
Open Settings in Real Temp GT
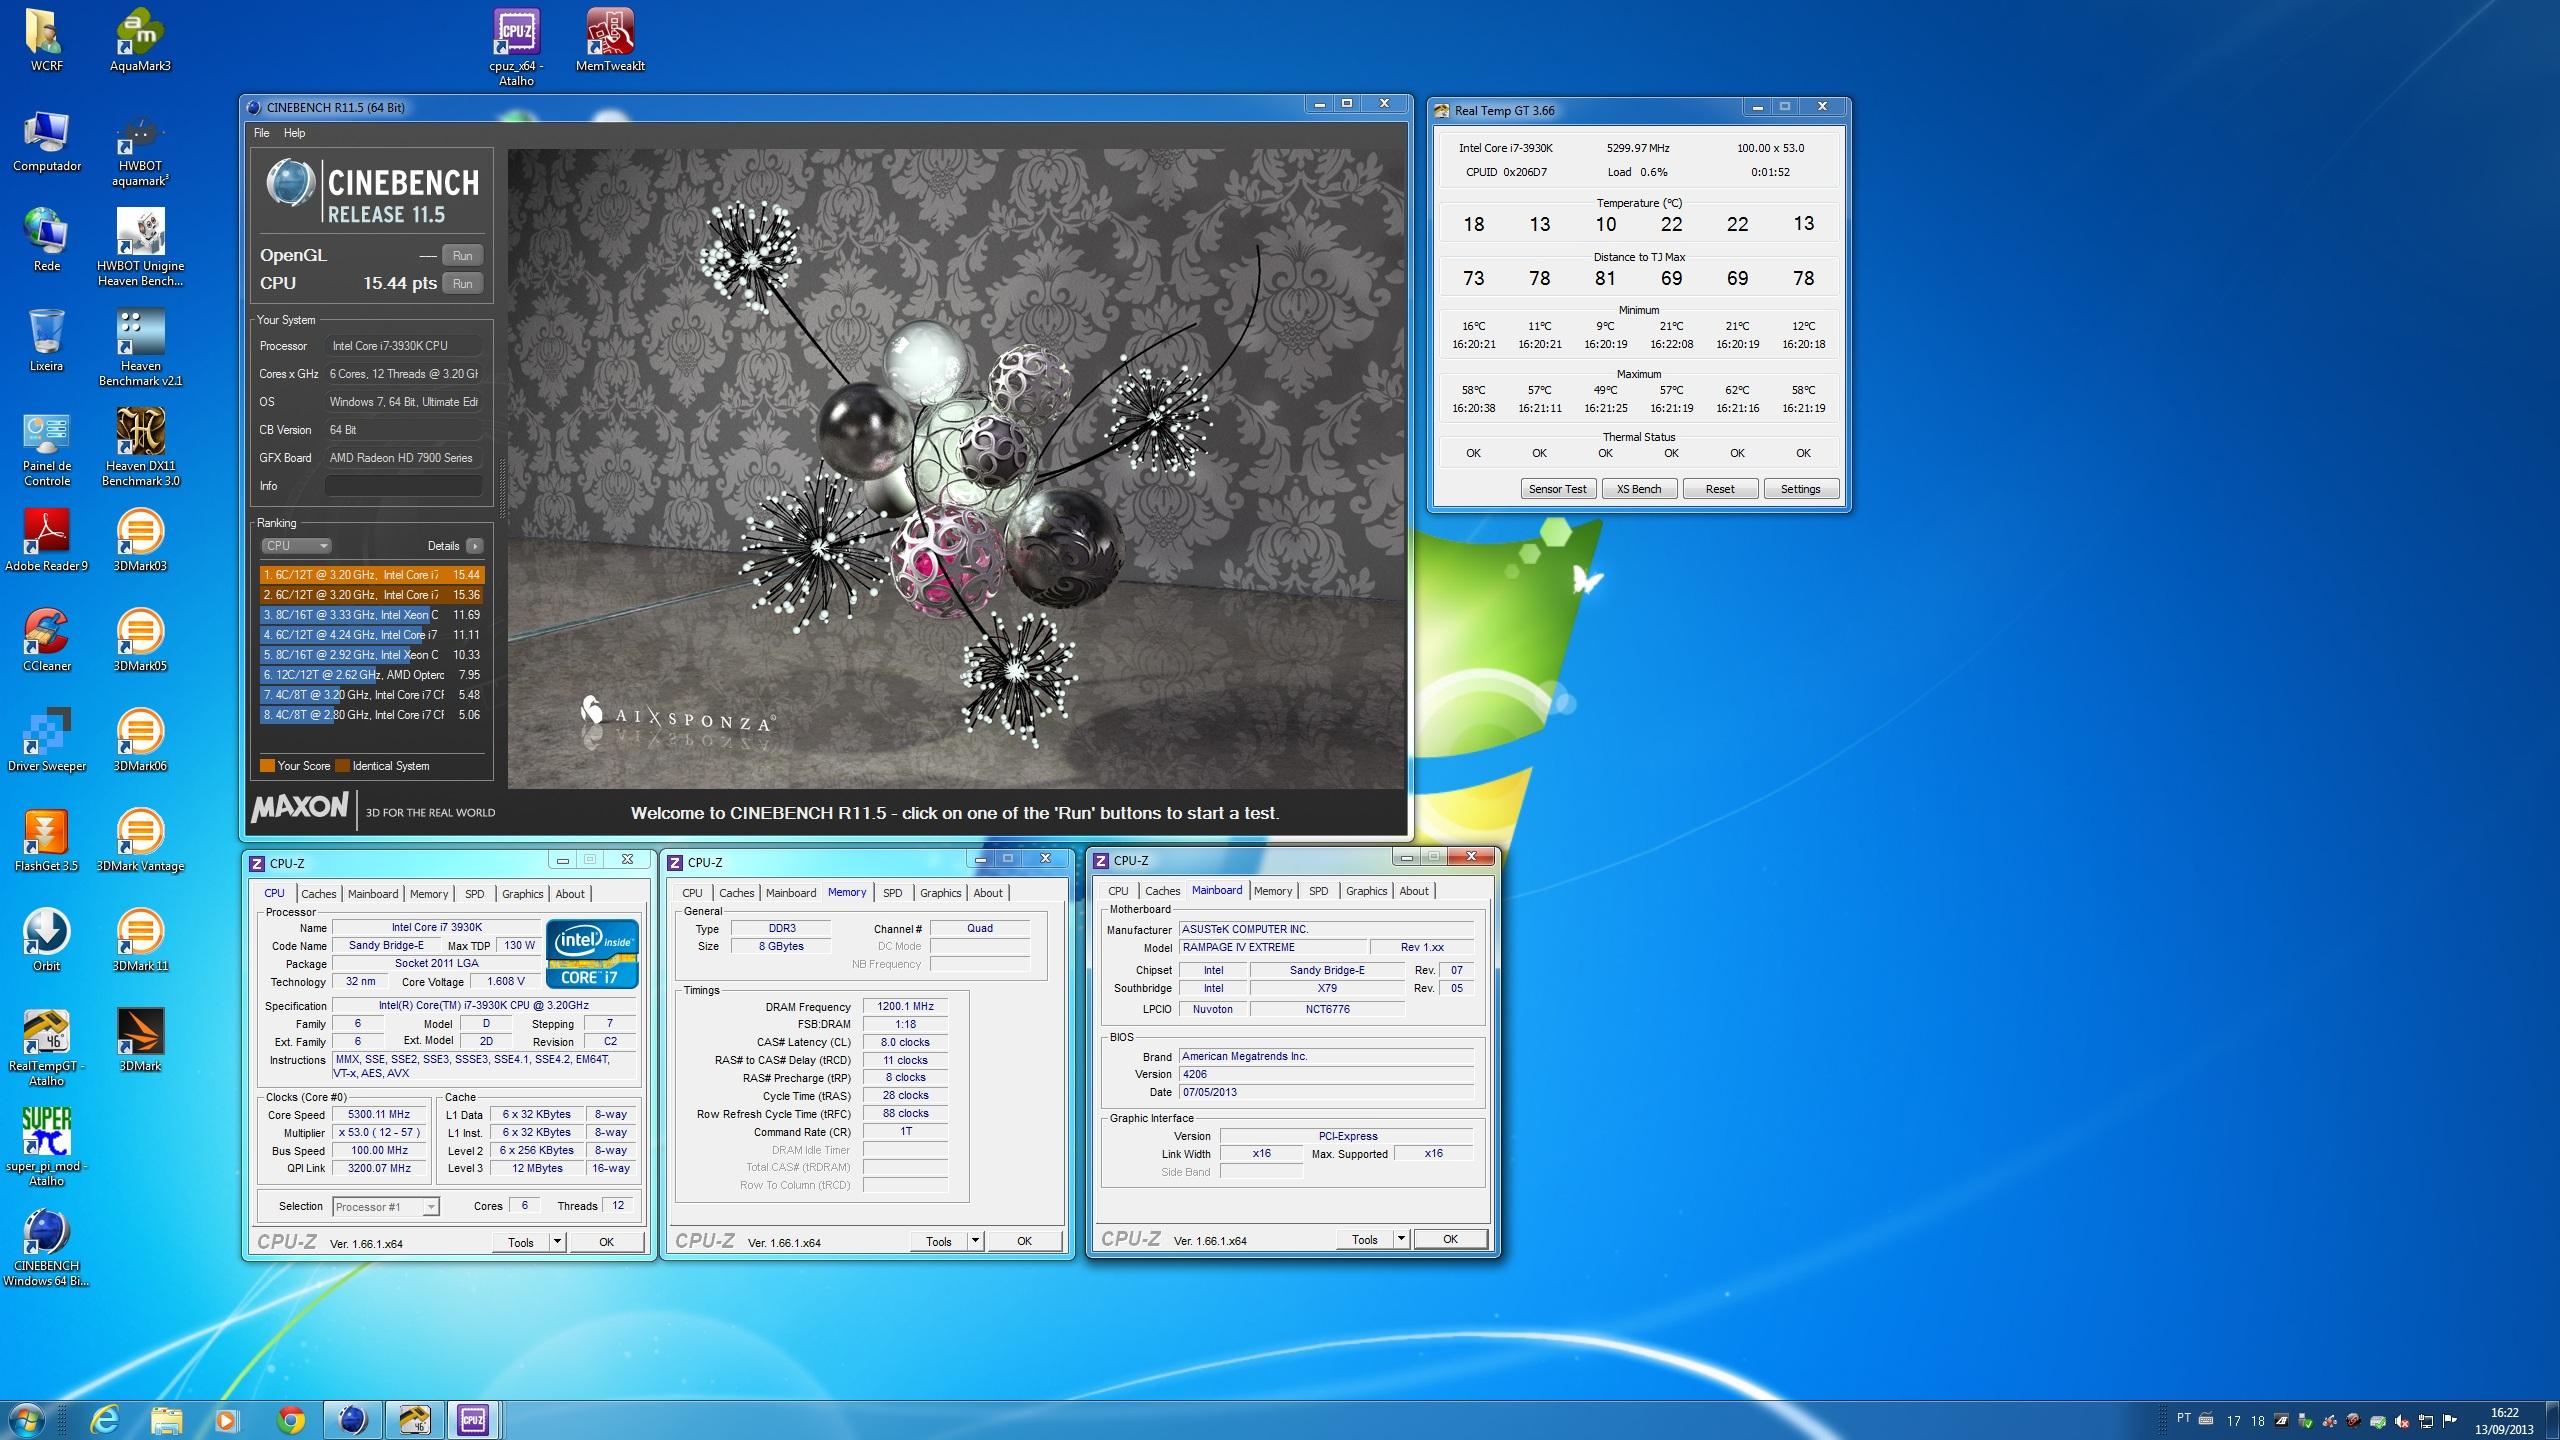click(x=1800, y=489)
